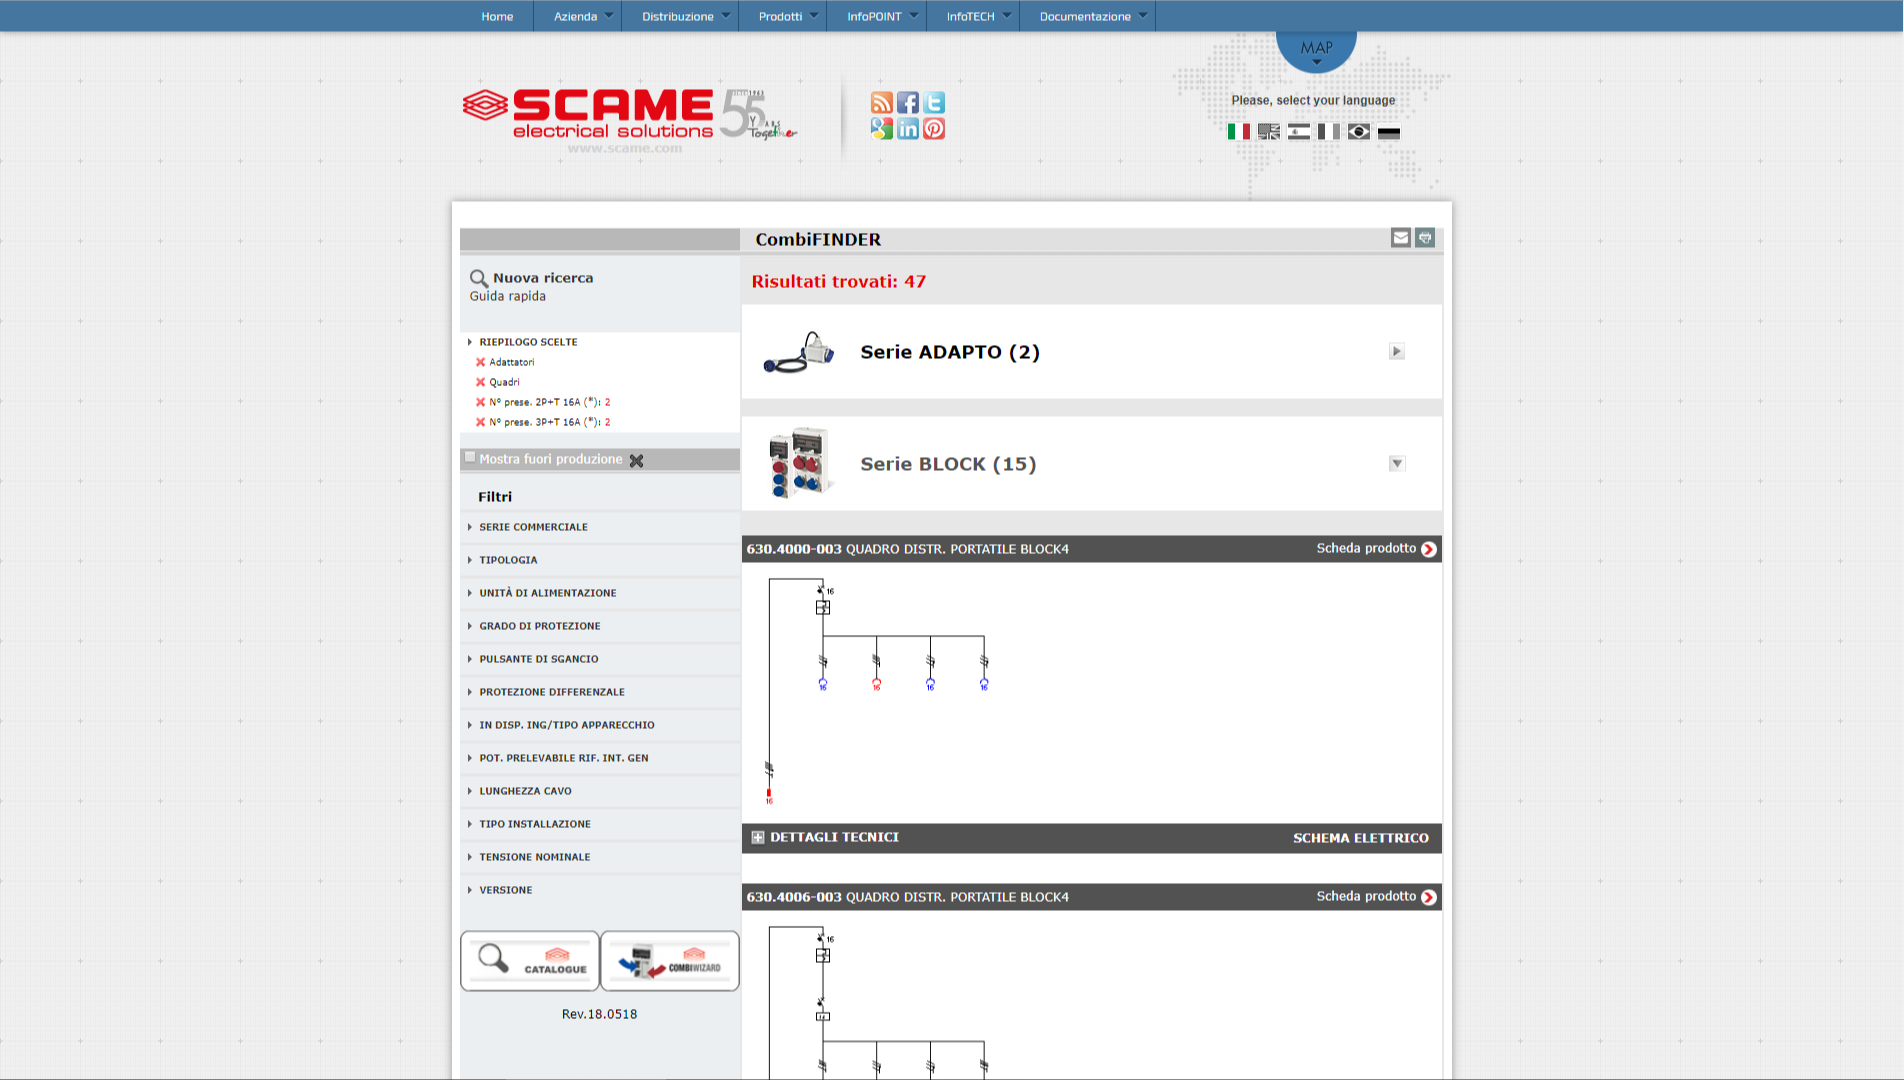The width and height of the screenshot is (1904, 1080).
Task: Click Scheda prodotto arrow for 630.4006-003
Action: point(1428,897)
